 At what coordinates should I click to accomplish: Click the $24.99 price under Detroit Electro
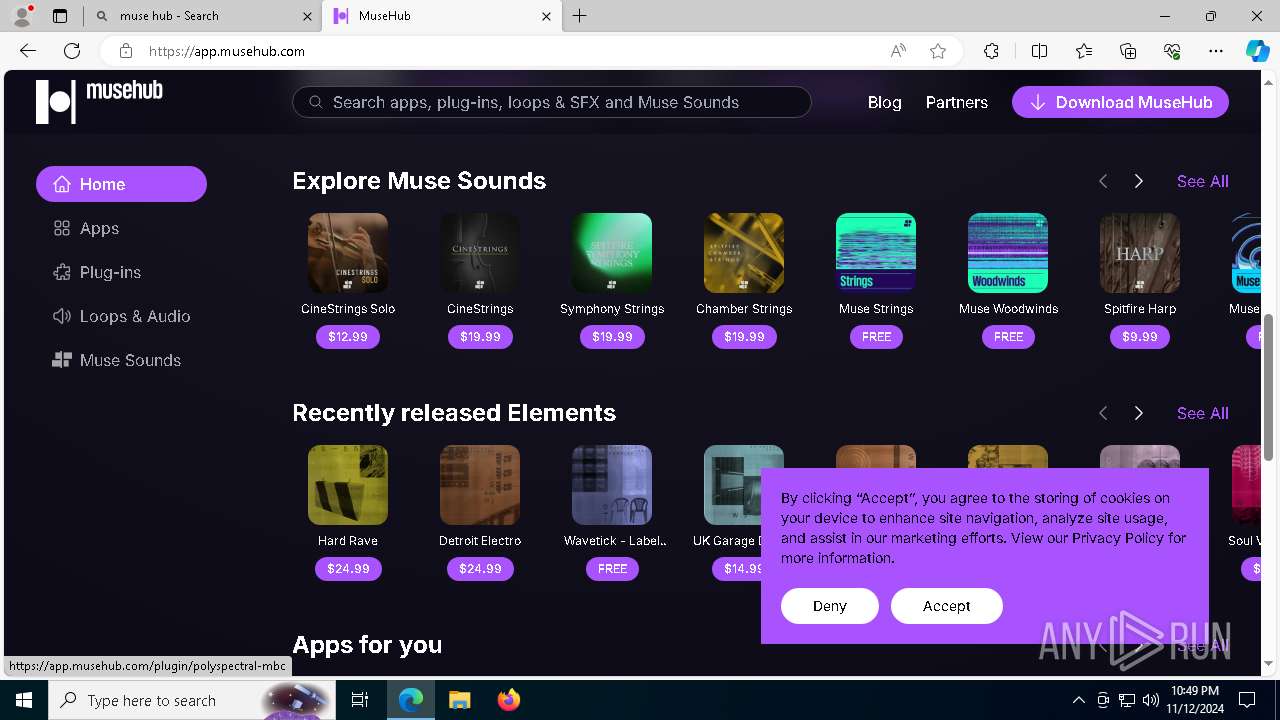[480, 569]
